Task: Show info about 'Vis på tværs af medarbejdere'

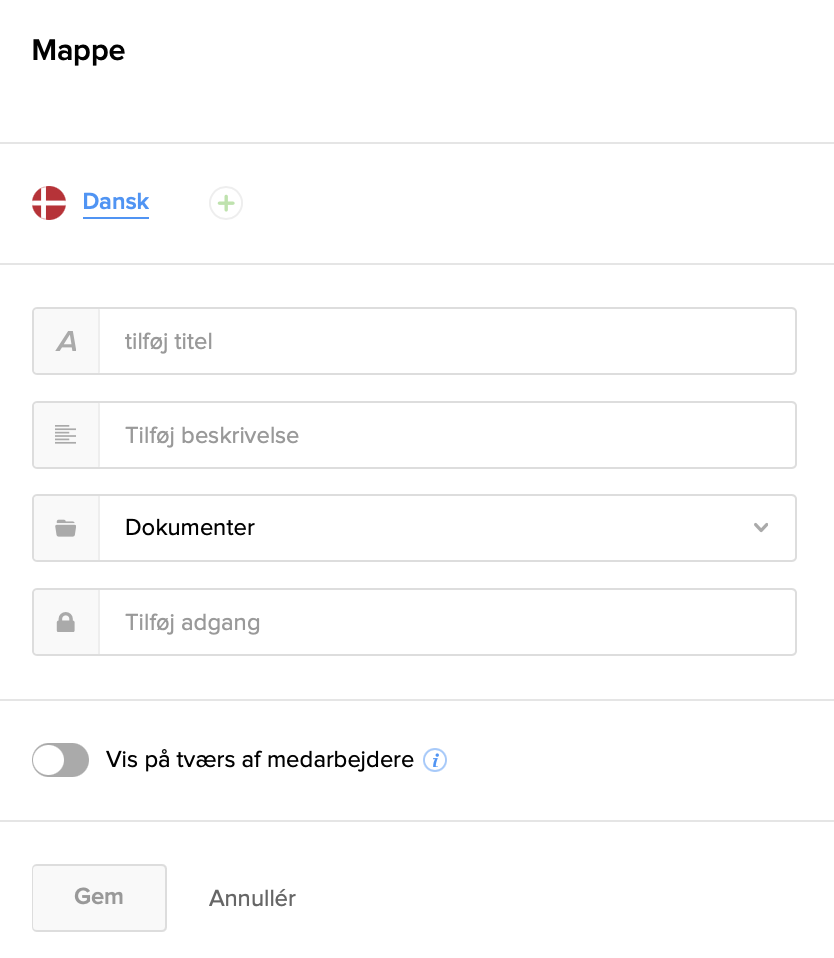Action: (435, 761)
